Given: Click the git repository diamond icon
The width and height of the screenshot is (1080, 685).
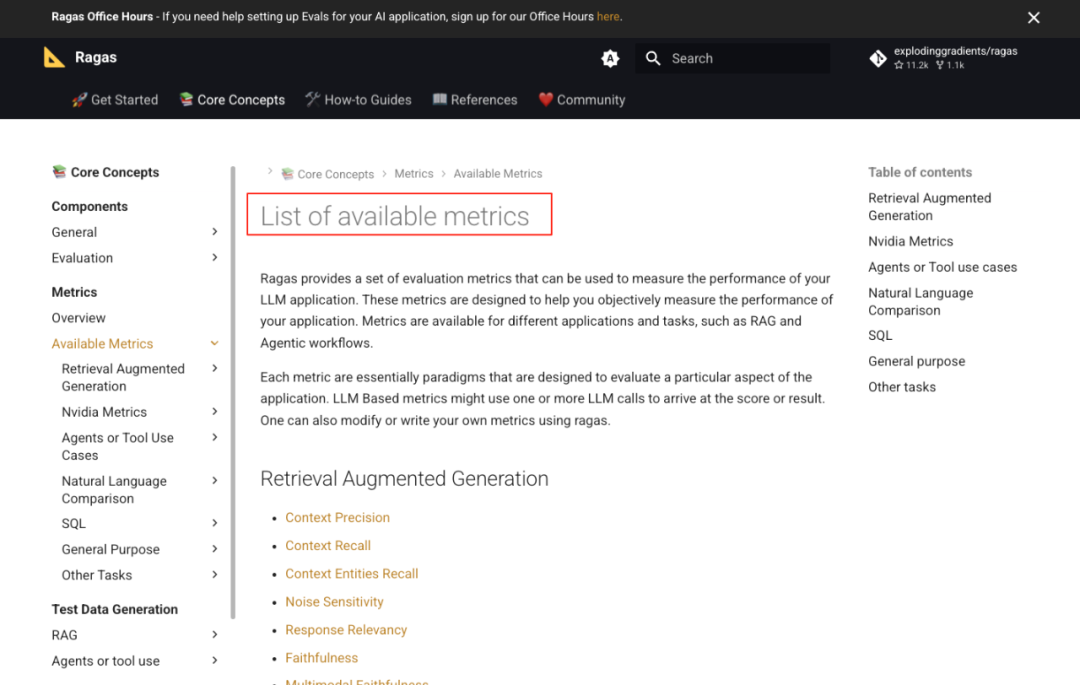Looking at the screenshot, I should (878, 59).
